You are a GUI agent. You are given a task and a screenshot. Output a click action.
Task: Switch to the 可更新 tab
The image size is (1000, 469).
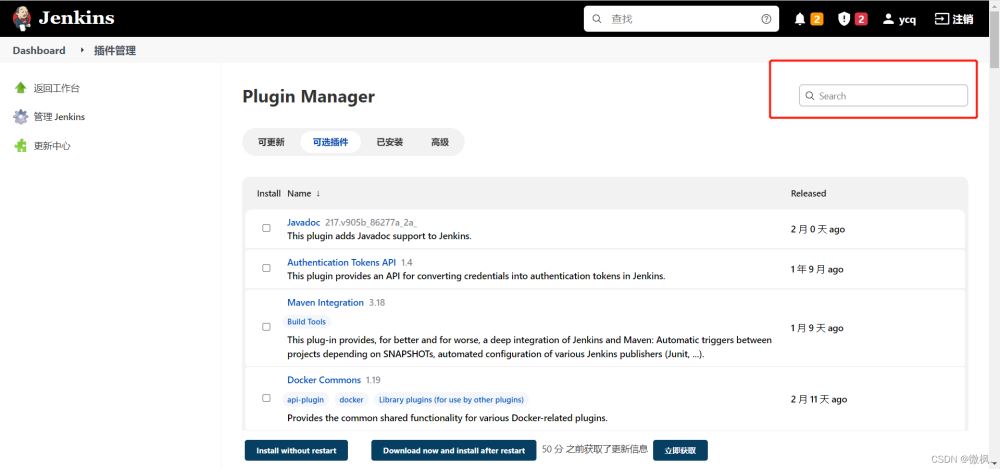tap(271, 142)
